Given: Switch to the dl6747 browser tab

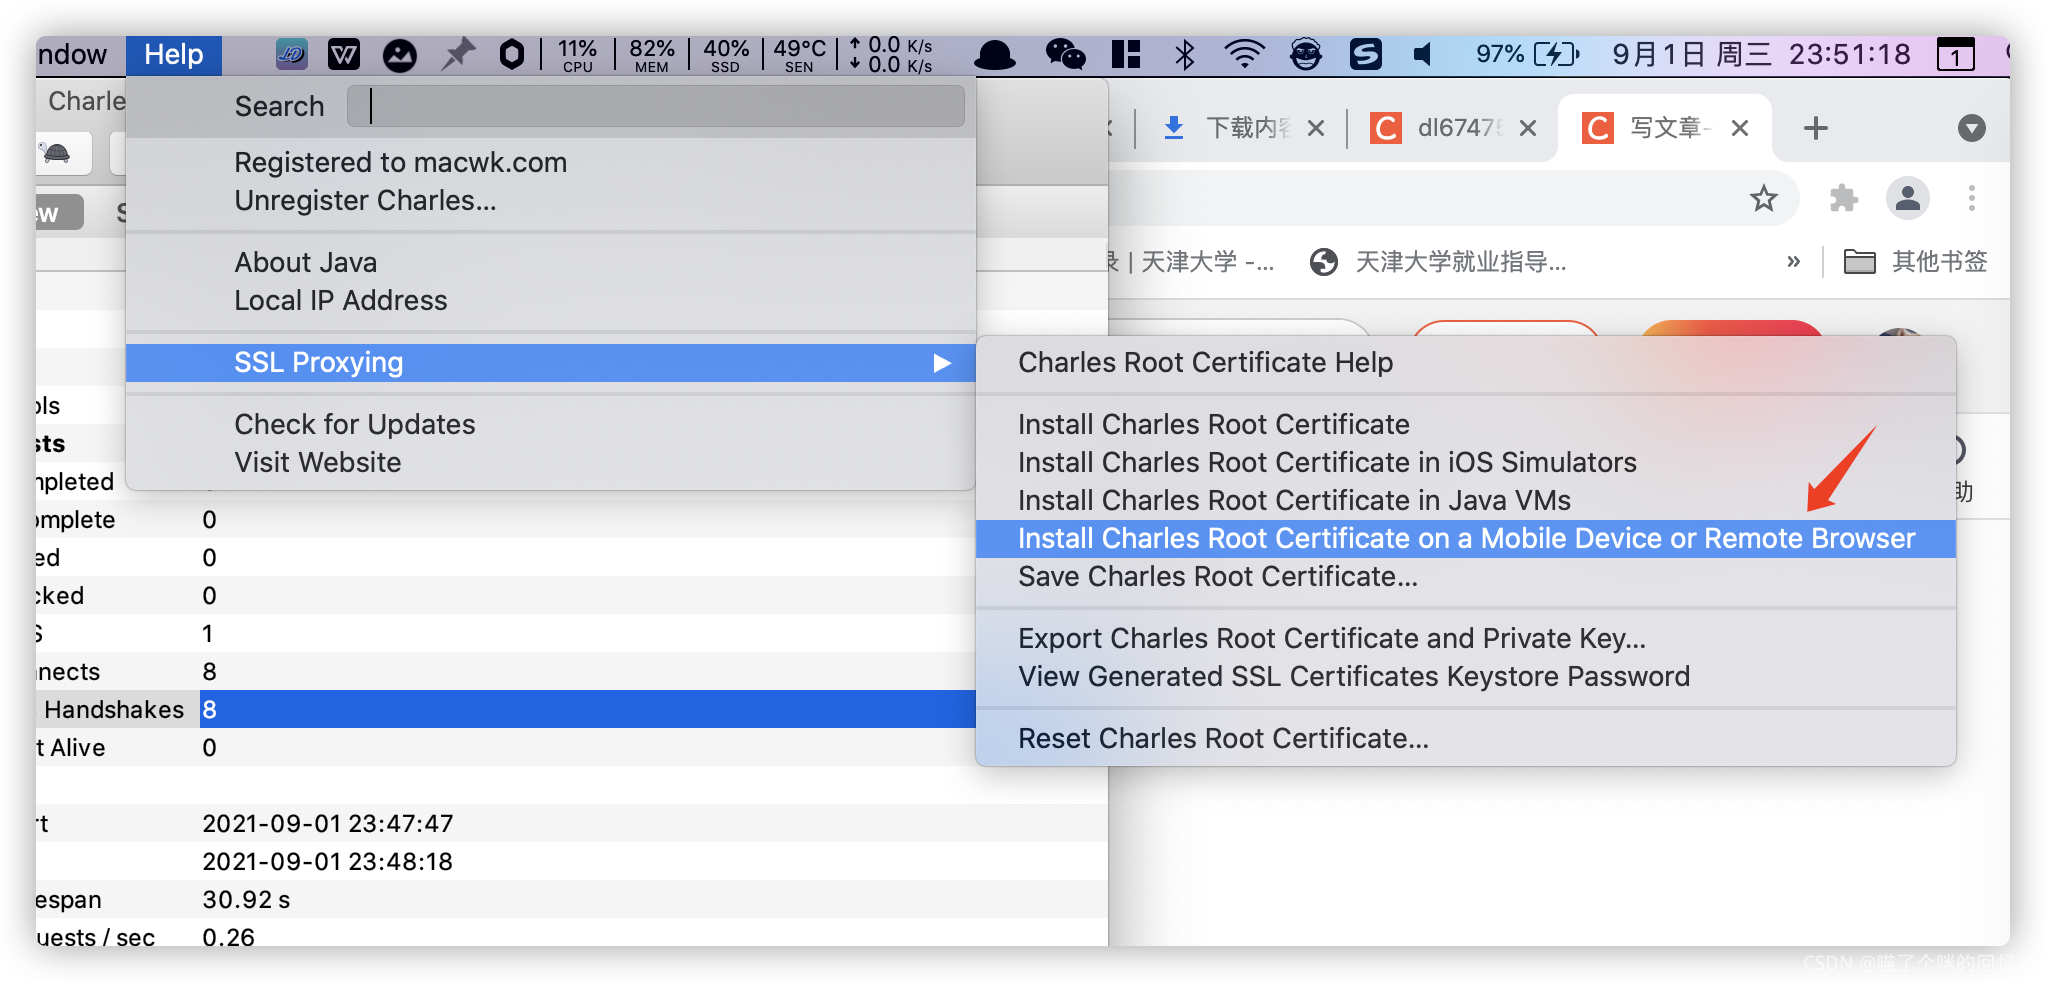Looking at the screenshot, I should [1441, 128].
